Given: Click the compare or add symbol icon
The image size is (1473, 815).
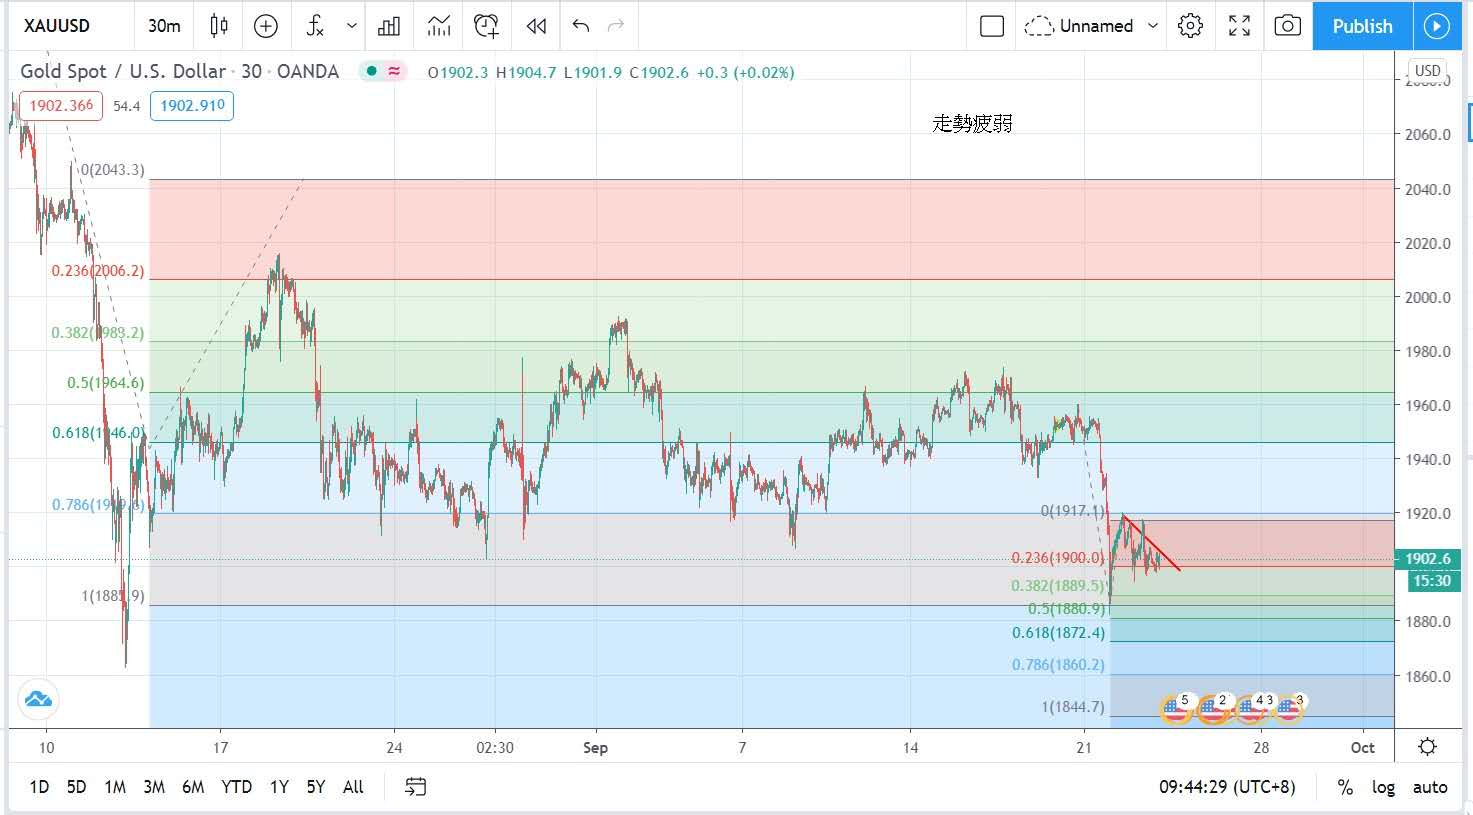Looking at the screenshot, I should pos(266,26).
